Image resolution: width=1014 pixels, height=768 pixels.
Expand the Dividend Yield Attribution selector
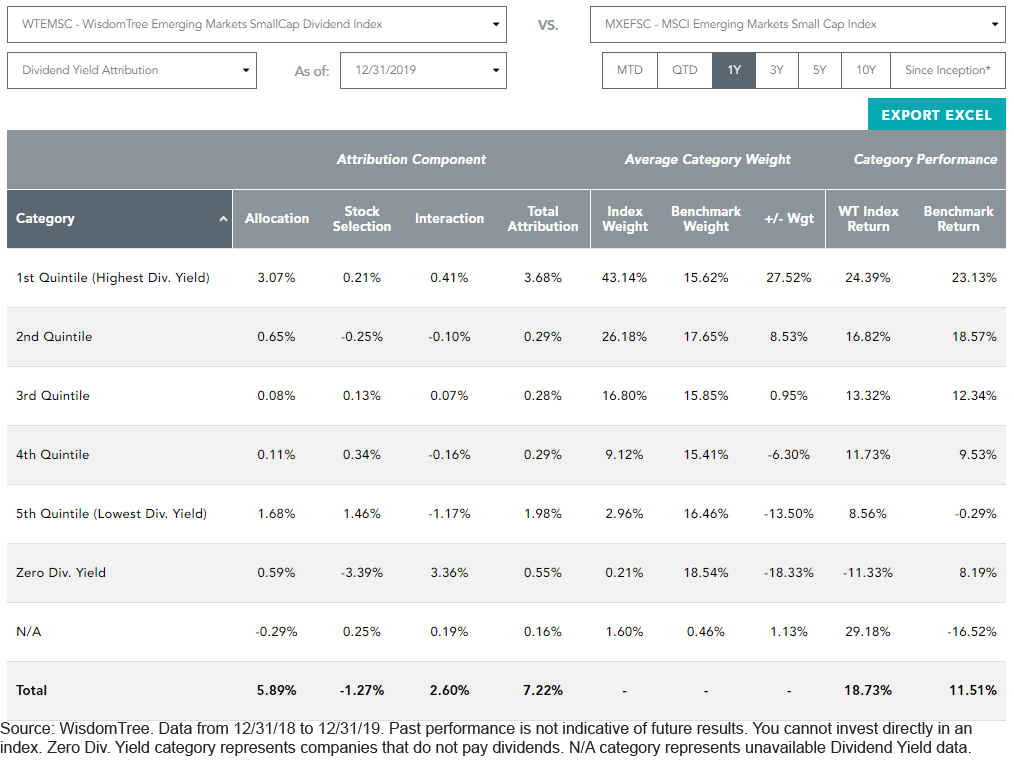(132, 70)
